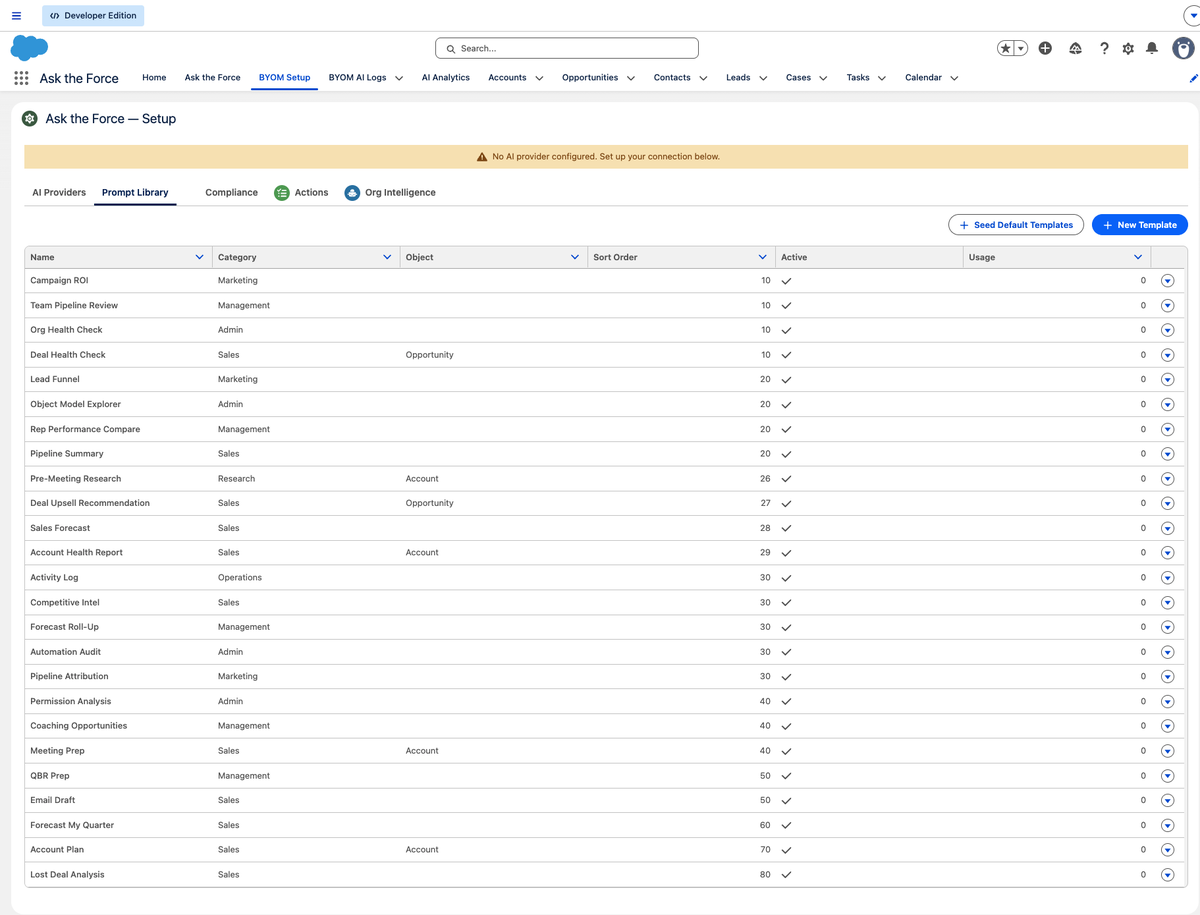The image size is (1200, 915).
Task: Open the App Launcher grid icon
Action: pyautogui.click(x=21, y=78)
